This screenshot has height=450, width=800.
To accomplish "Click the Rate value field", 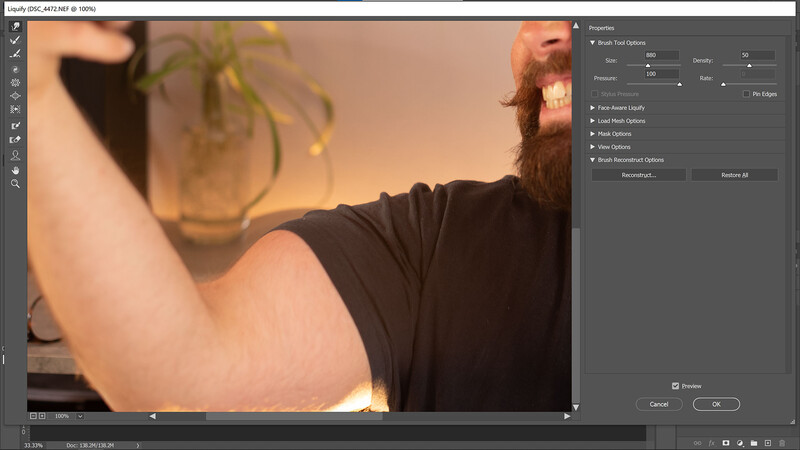I will click(x=757, y=74).
